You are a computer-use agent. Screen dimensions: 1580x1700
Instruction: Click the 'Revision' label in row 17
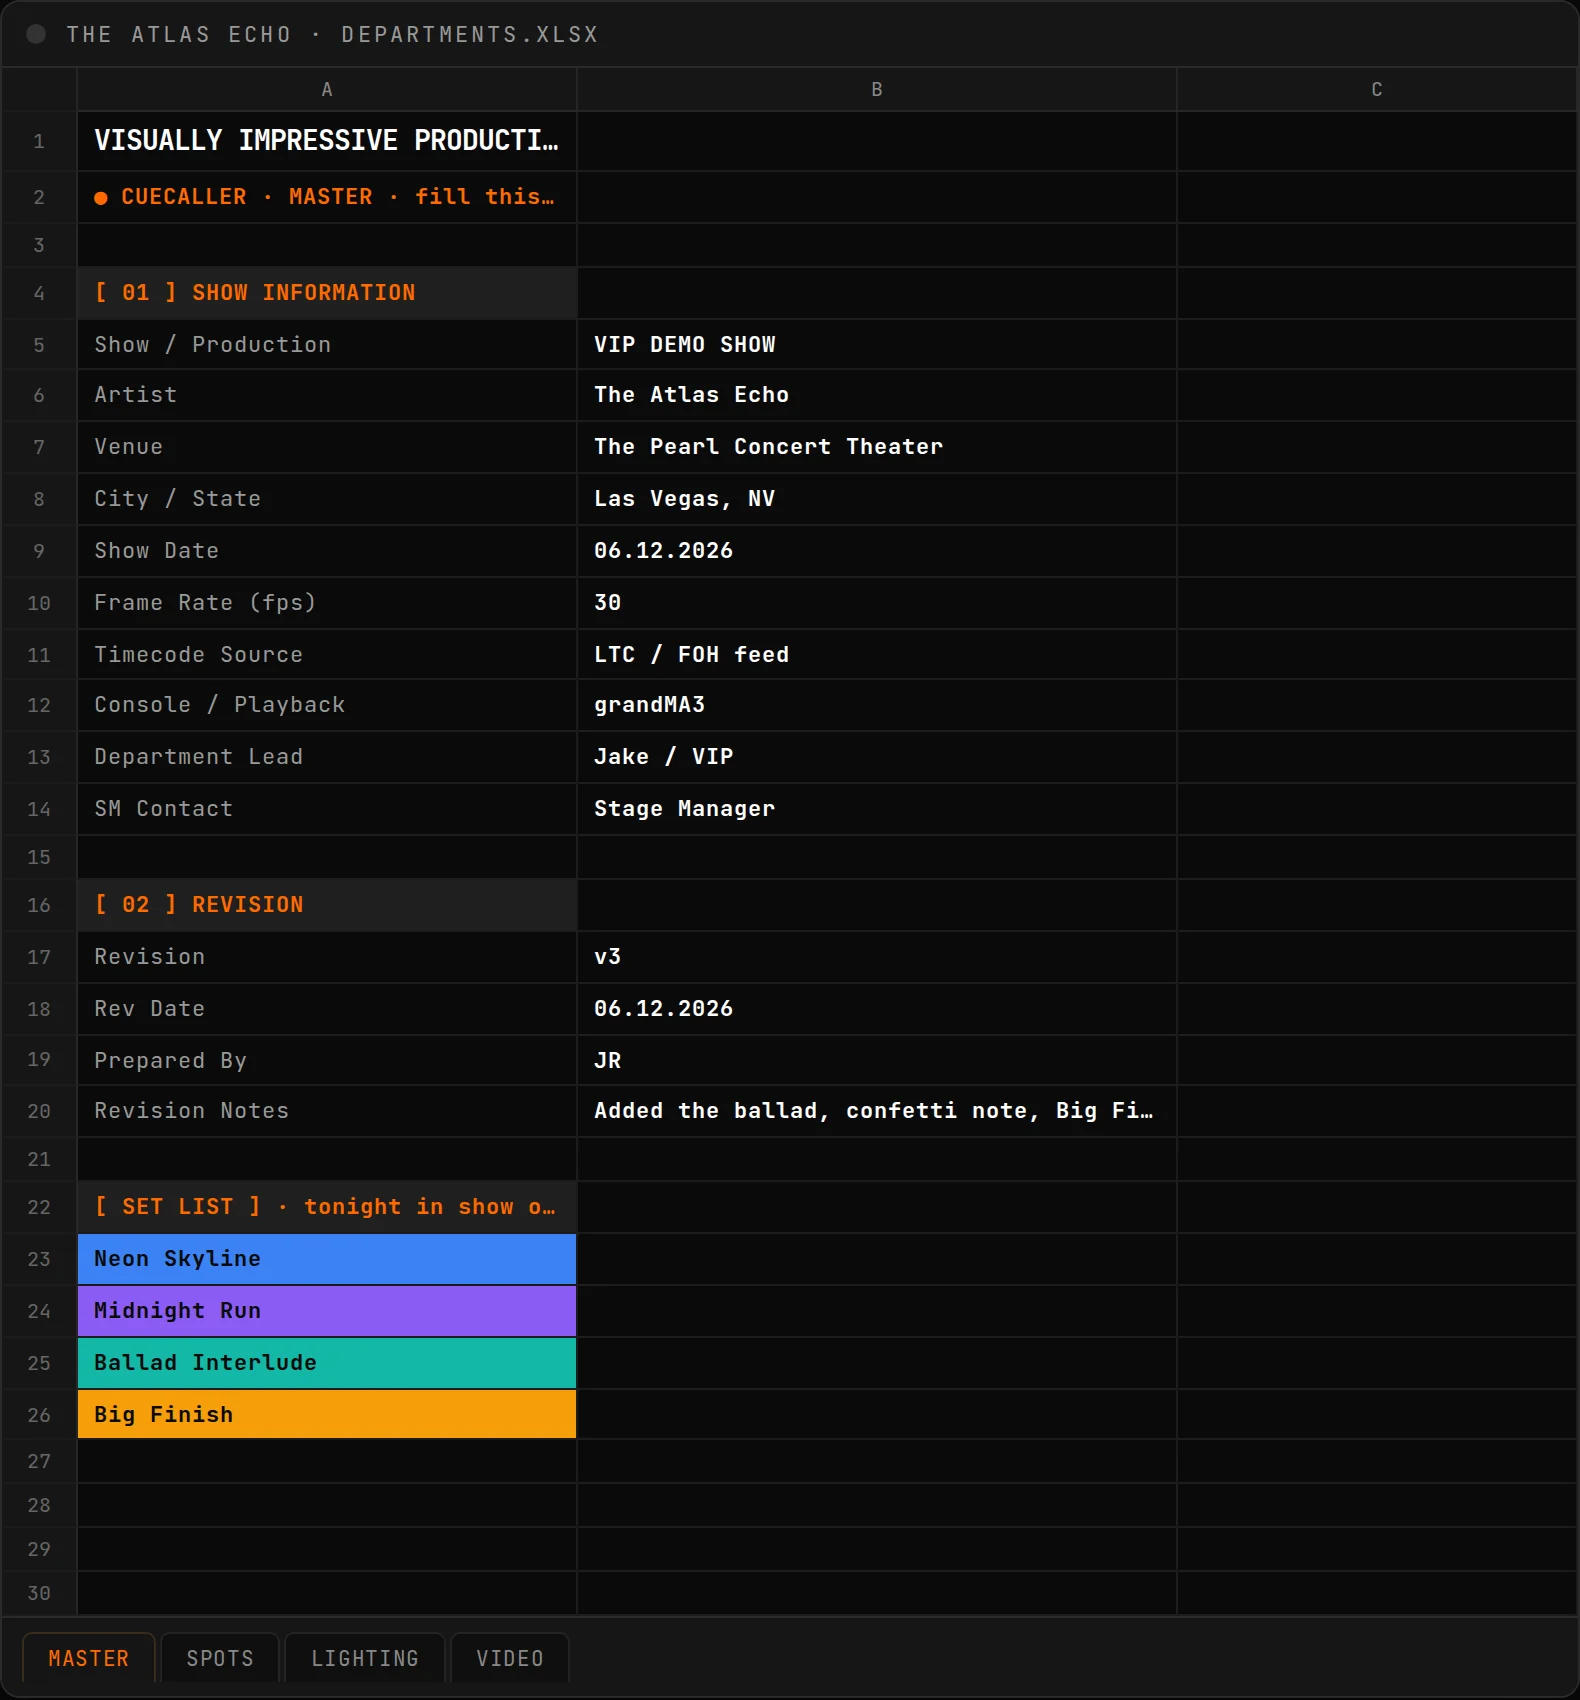point(327,957)
